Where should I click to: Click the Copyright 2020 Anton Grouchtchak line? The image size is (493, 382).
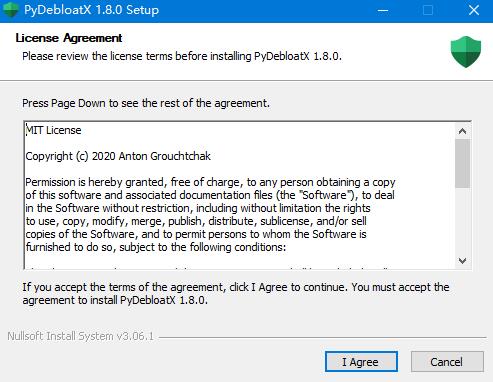point(118,156)
